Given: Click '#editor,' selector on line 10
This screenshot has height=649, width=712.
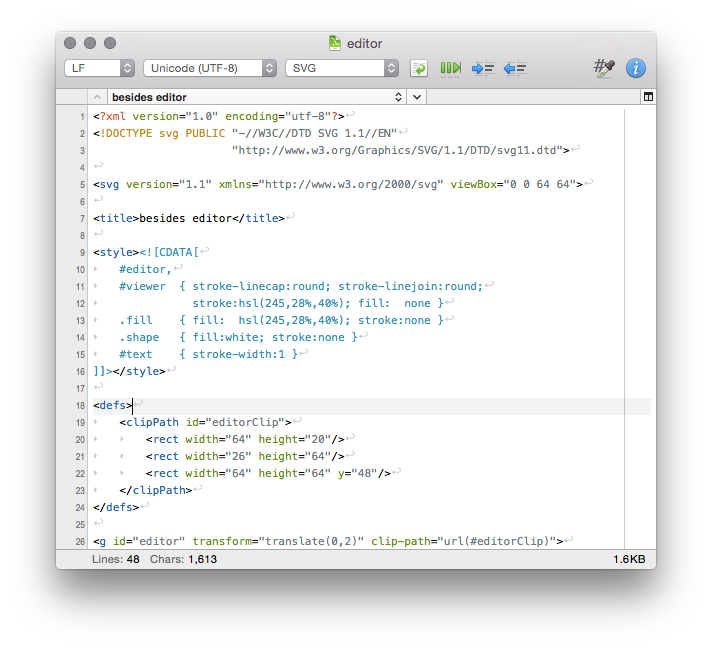Looking at the screenshot, I should pos(145,269).
